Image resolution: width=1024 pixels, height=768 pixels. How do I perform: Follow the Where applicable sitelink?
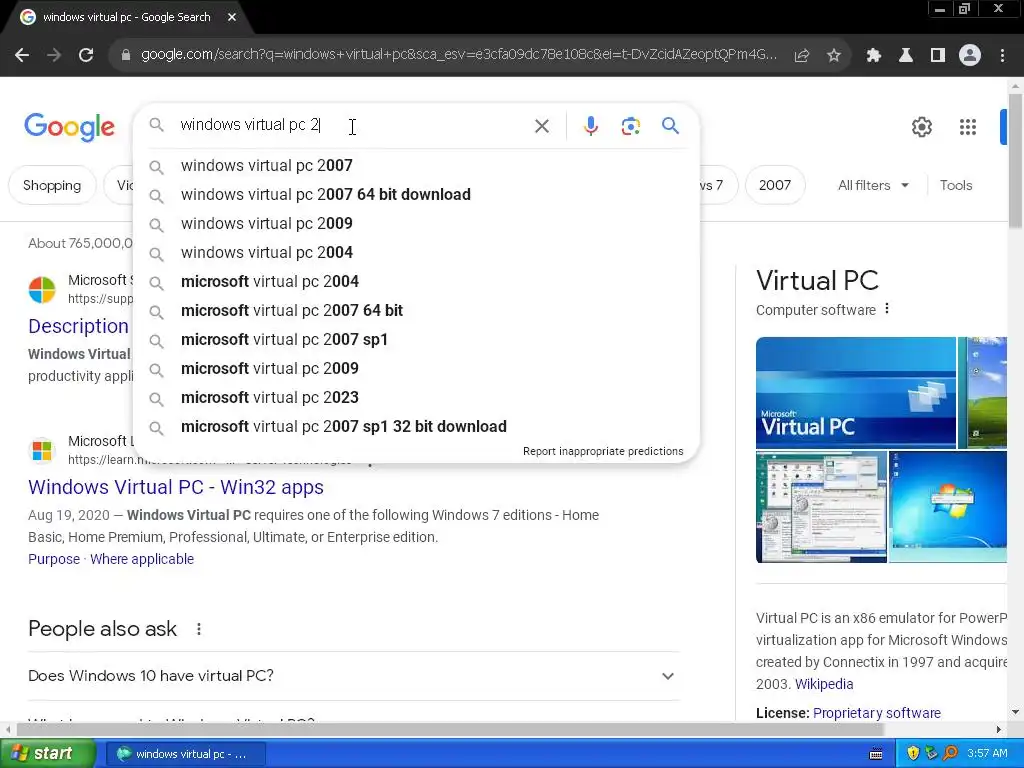pos(142,559)
